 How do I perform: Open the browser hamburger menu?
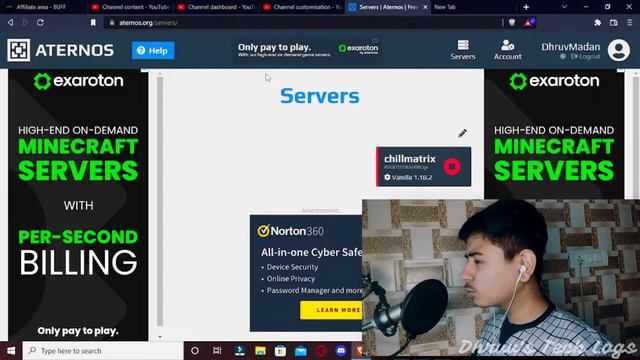[630, 22]
